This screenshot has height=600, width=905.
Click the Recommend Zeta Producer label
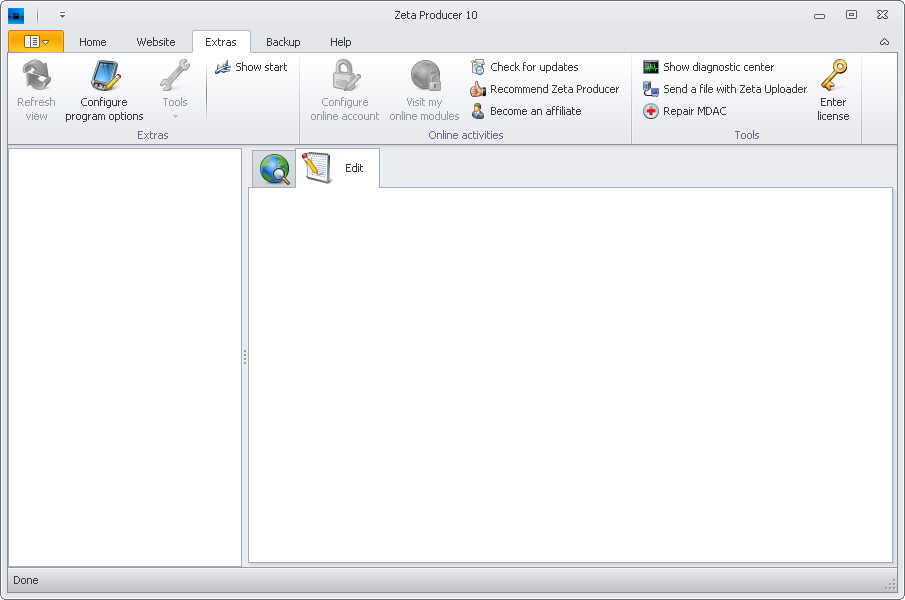[x=555, y=89]
